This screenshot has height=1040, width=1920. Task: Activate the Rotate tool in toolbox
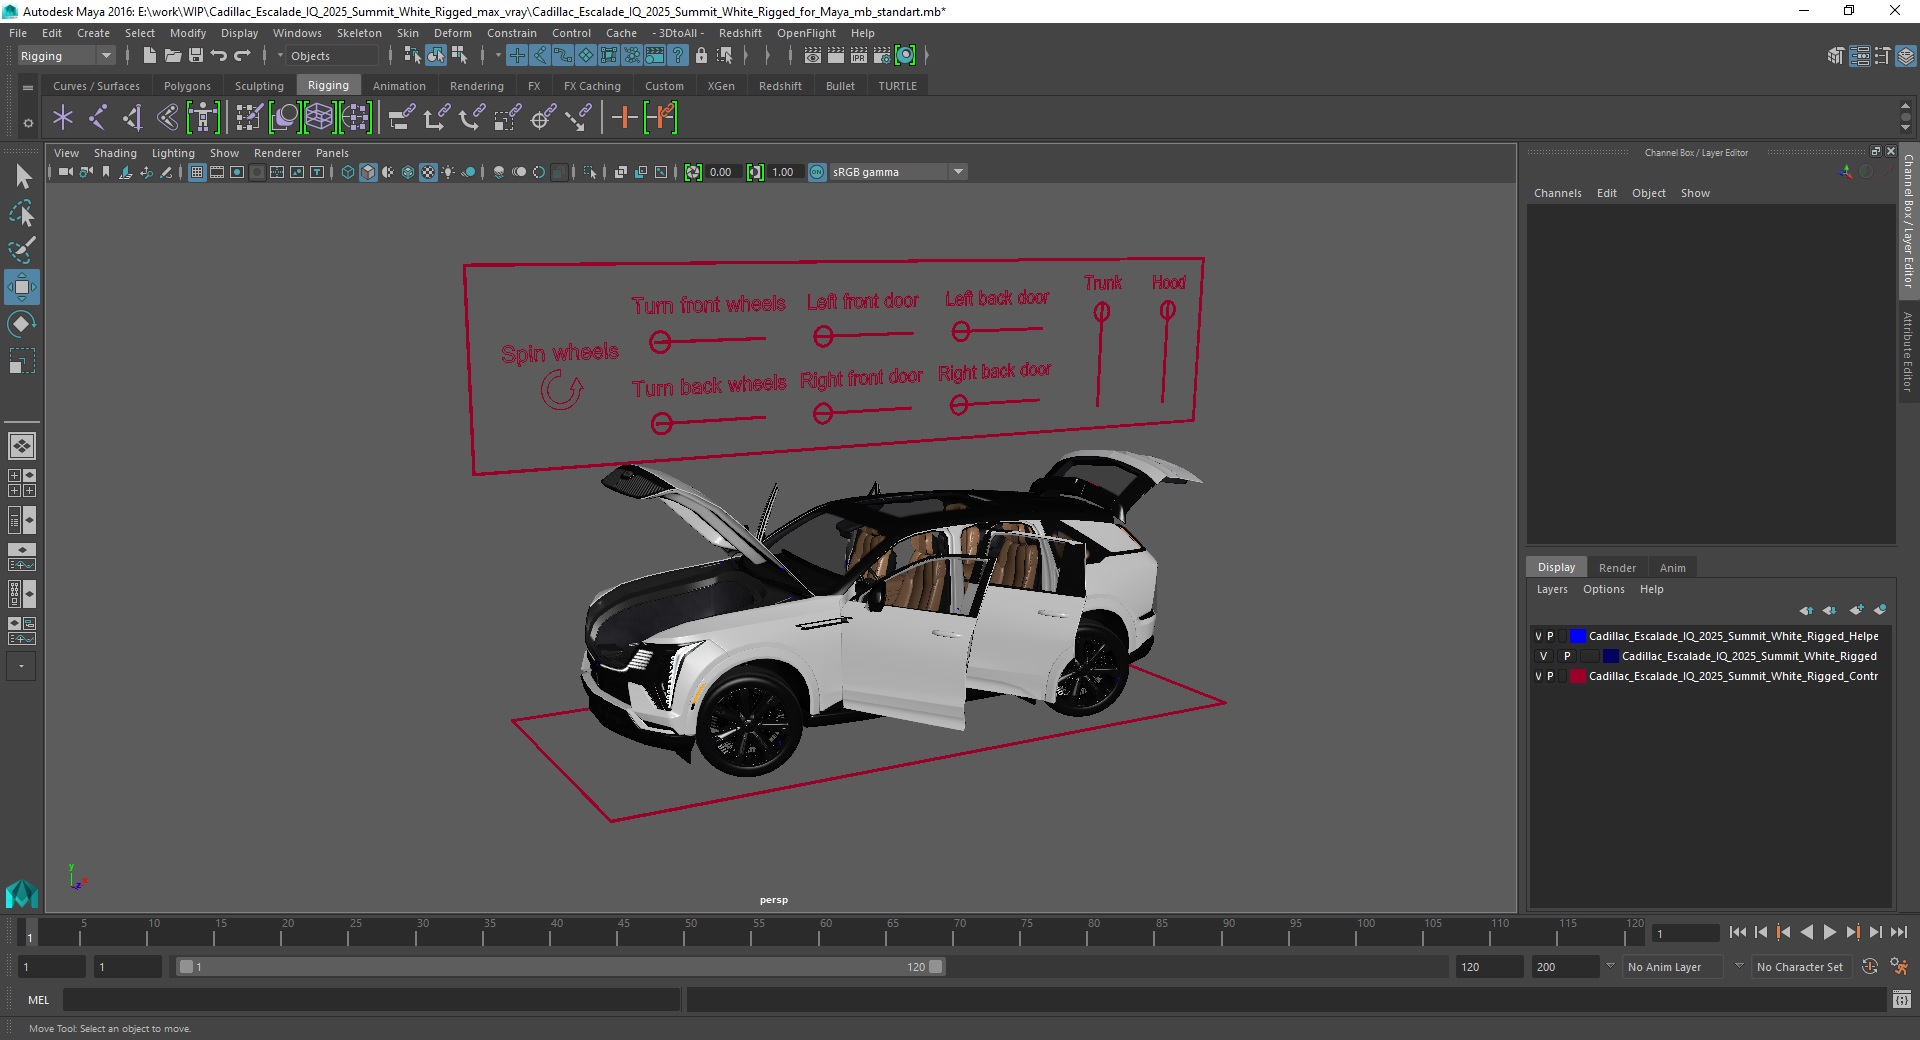[x=22, y=324]
